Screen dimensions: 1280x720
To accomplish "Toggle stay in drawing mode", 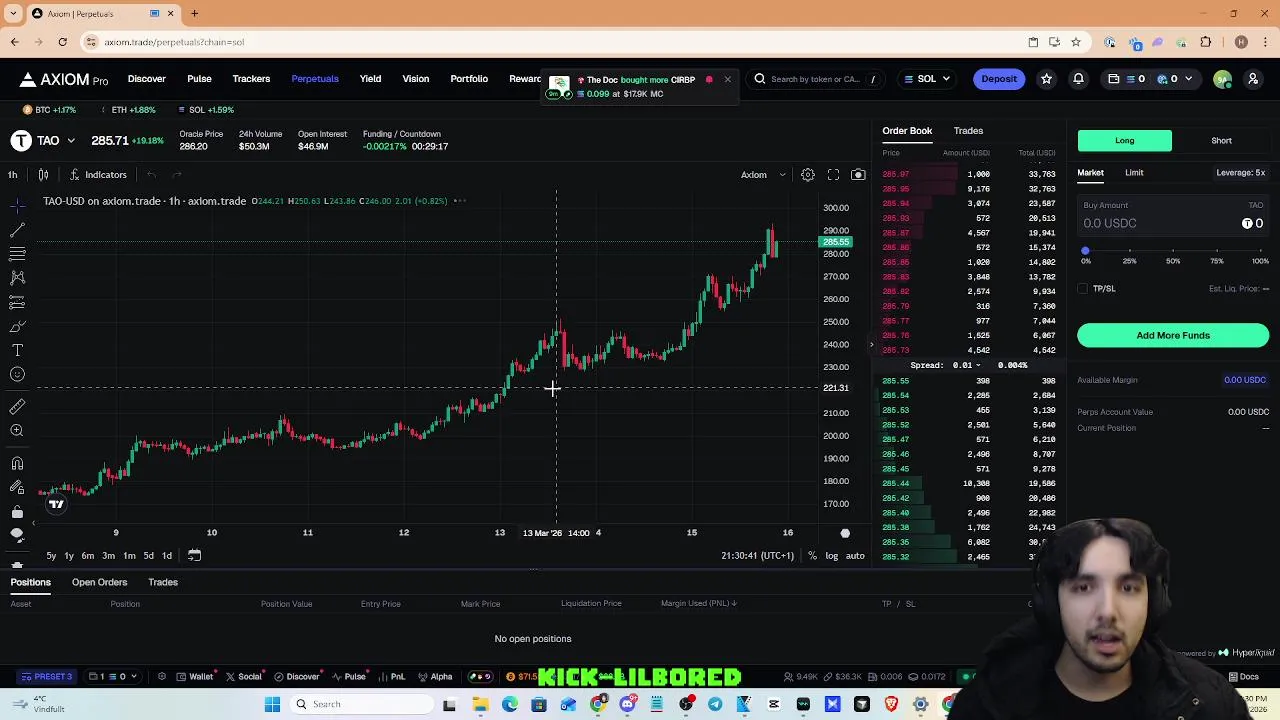I will [17, 487].
